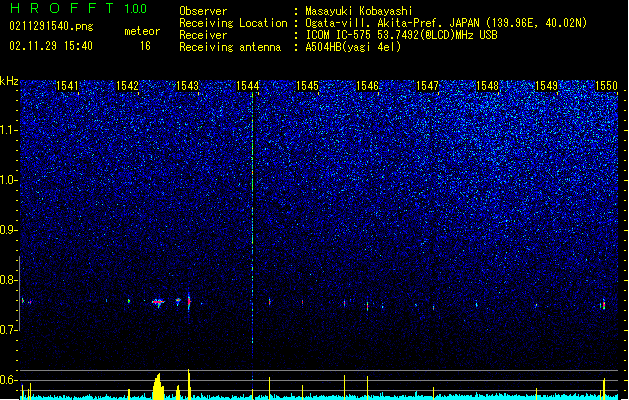629x400 pixels.
Task: Click the date stamp 02.11.29 15:40
Action: click(51, 46)
